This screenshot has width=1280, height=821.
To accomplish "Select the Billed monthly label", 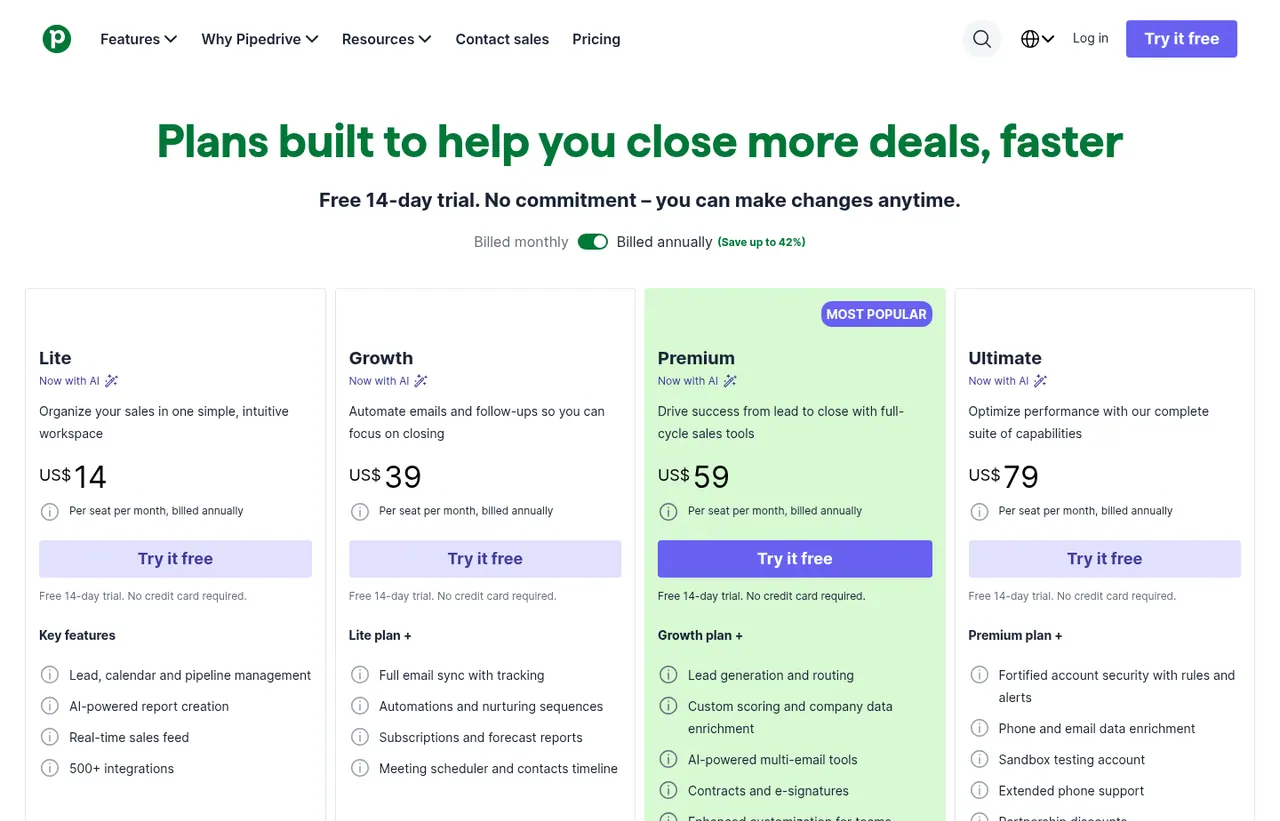I will point(521,242).
